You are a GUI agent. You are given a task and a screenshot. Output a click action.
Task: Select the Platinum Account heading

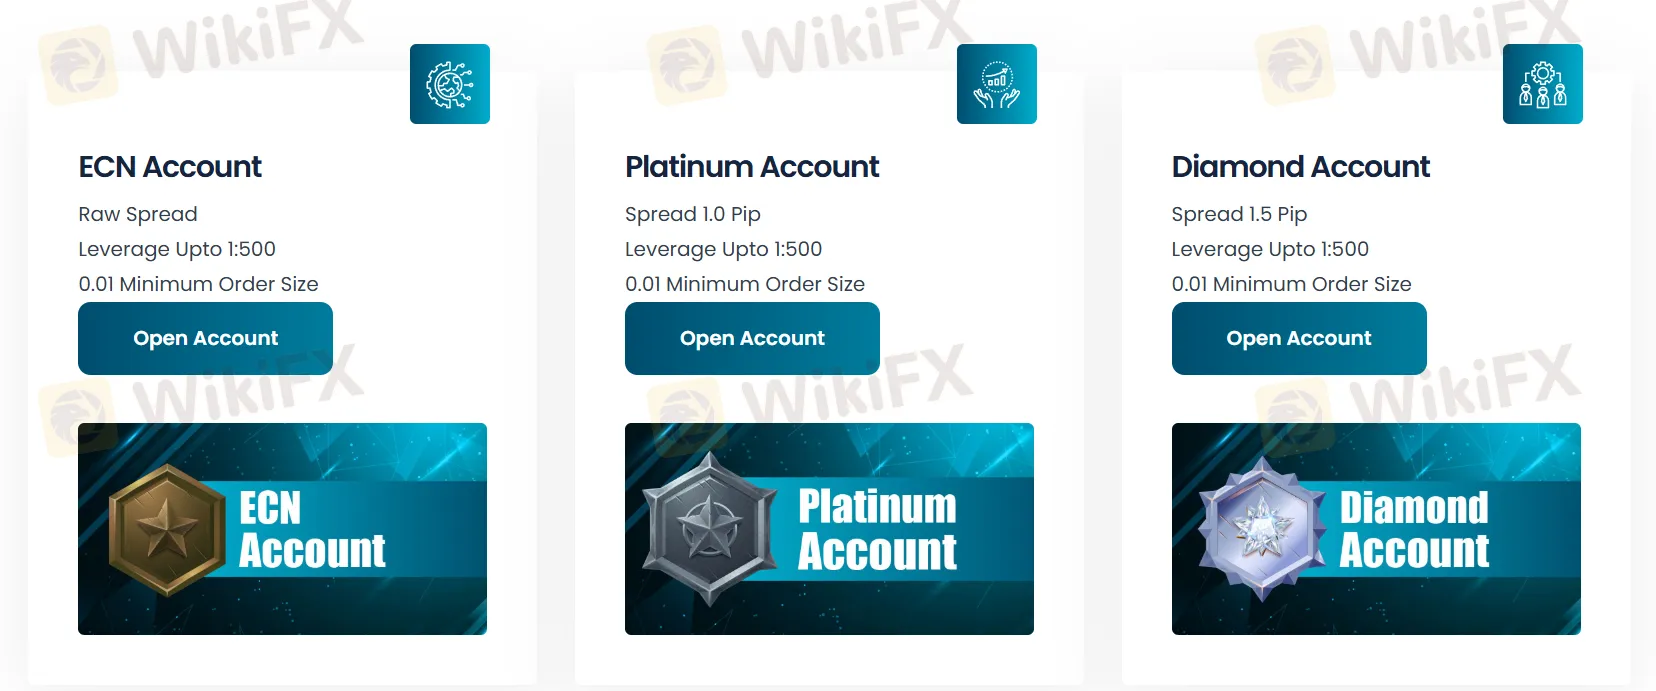coord(751,167)
